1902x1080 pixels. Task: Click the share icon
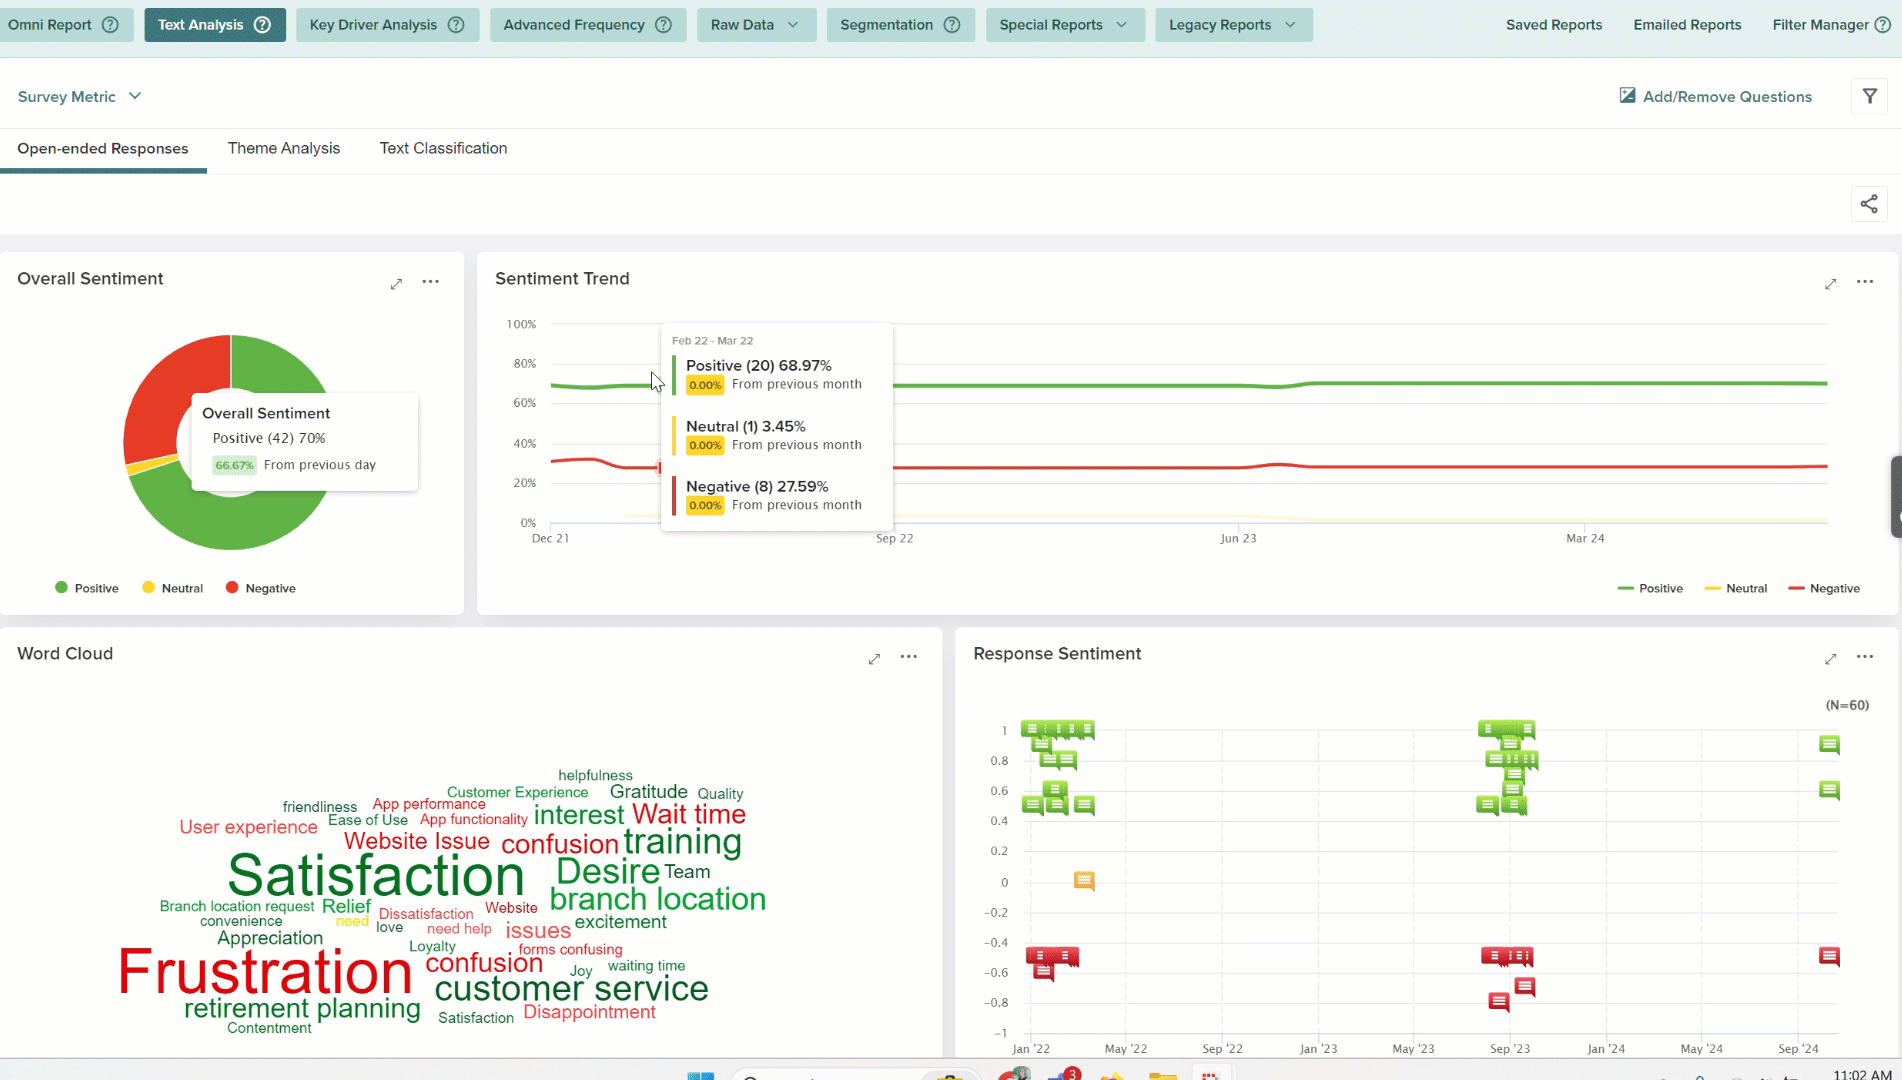click(x=1868, y=204)
